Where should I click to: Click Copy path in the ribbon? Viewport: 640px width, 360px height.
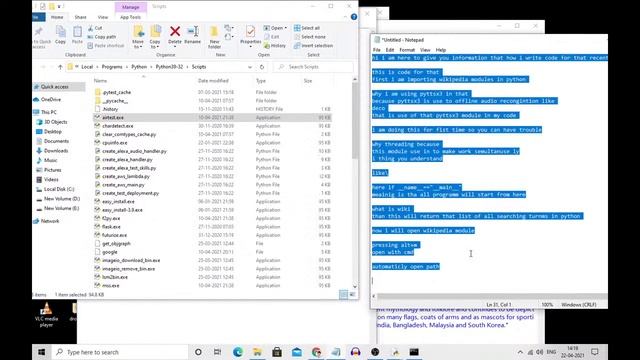102,37
